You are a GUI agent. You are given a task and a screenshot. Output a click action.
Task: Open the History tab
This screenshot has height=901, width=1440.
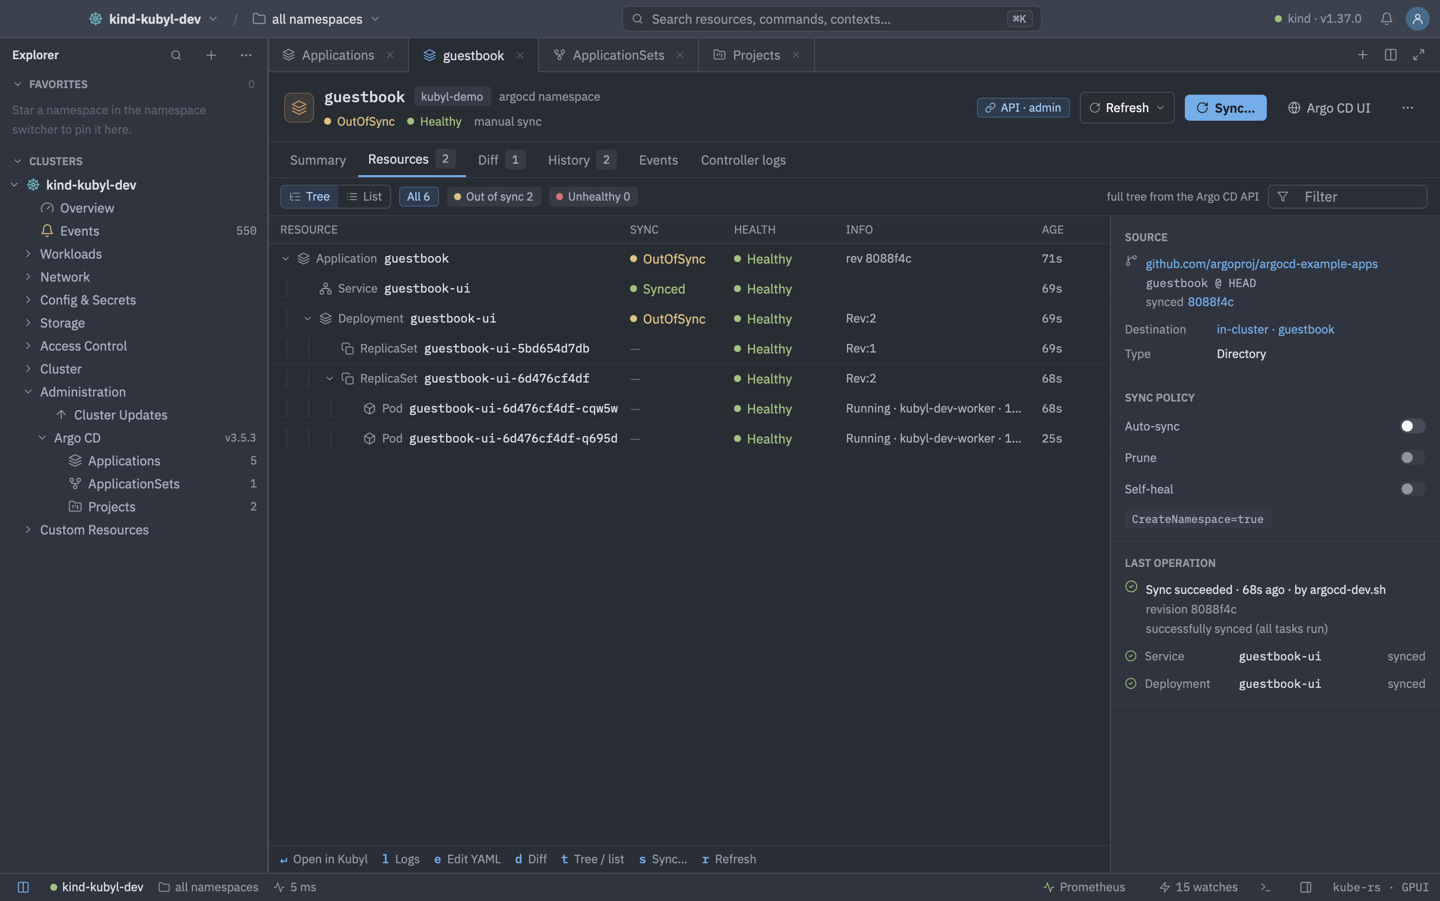click(x=581, y=160)
